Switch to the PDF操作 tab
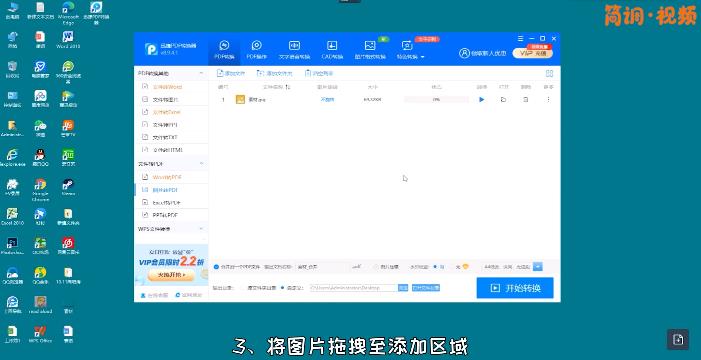 pos(257,50)
